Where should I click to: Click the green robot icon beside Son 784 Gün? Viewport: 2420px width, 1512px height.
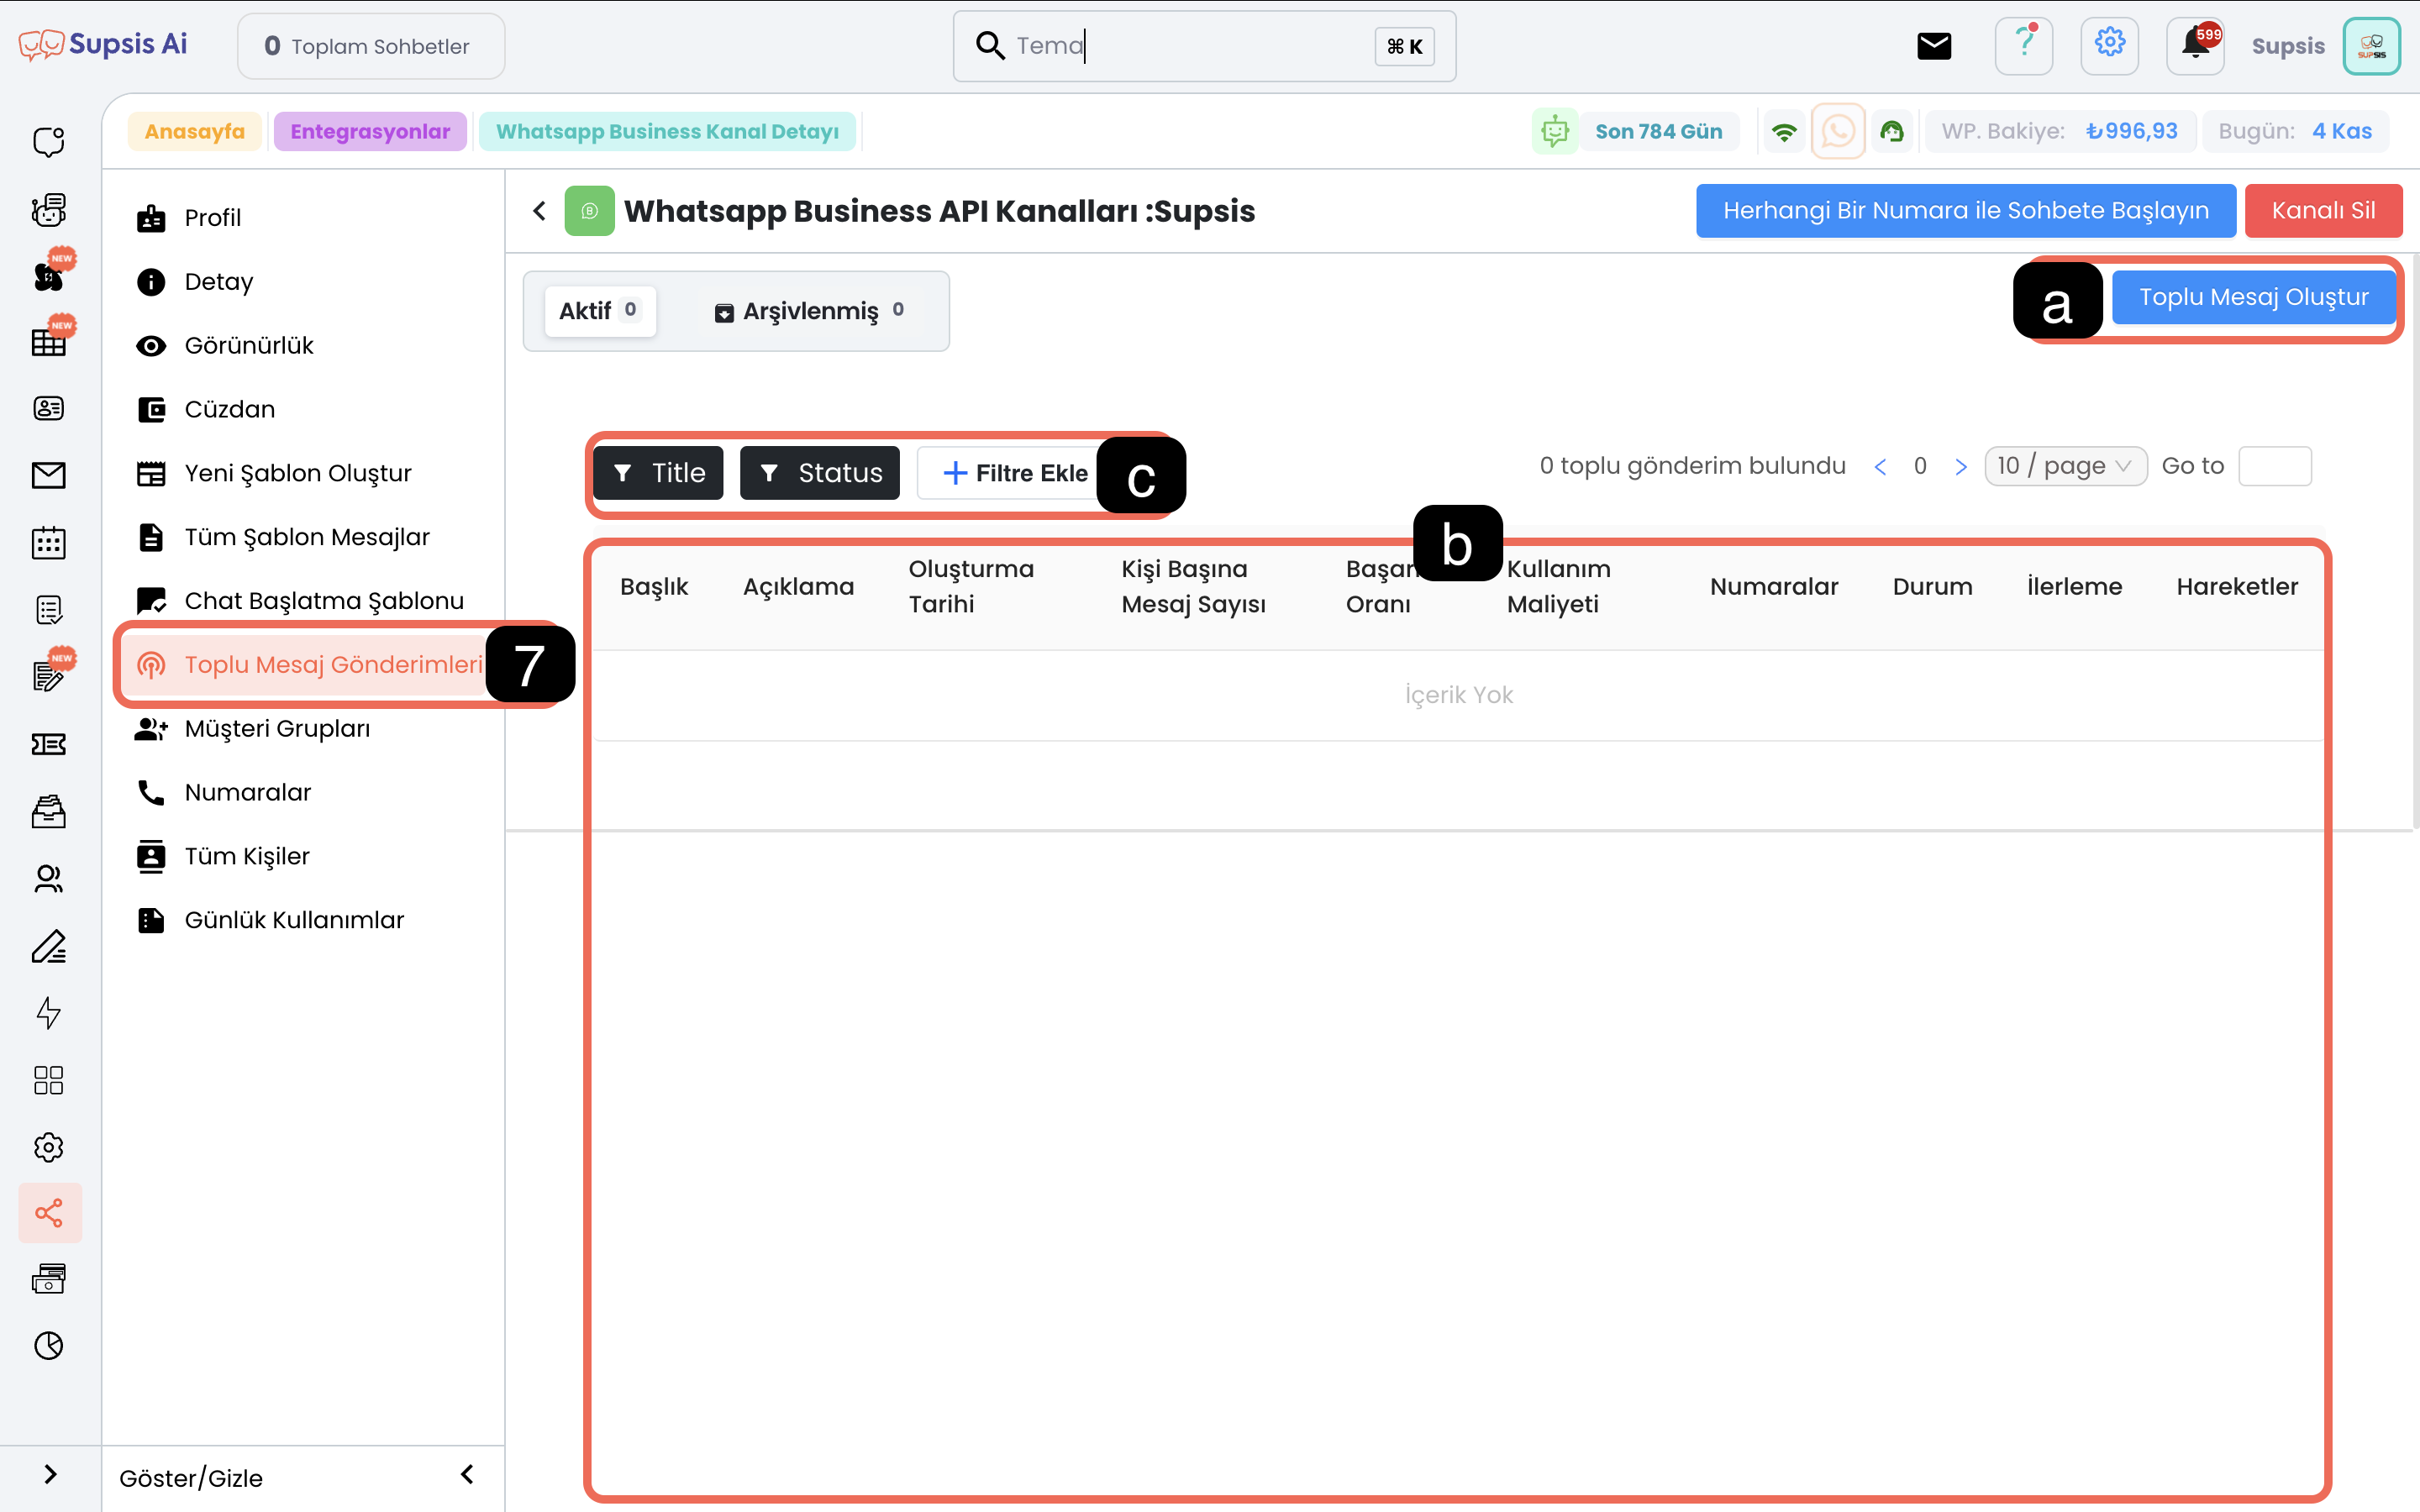[1555, 131]
